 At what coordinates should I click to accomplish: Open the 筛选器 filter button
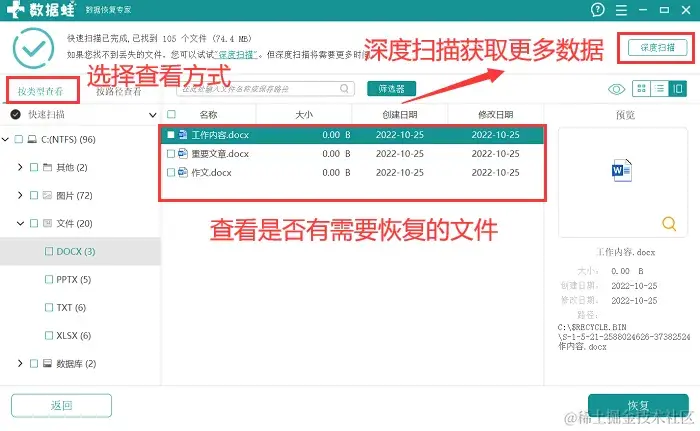(x=392, y=88)
